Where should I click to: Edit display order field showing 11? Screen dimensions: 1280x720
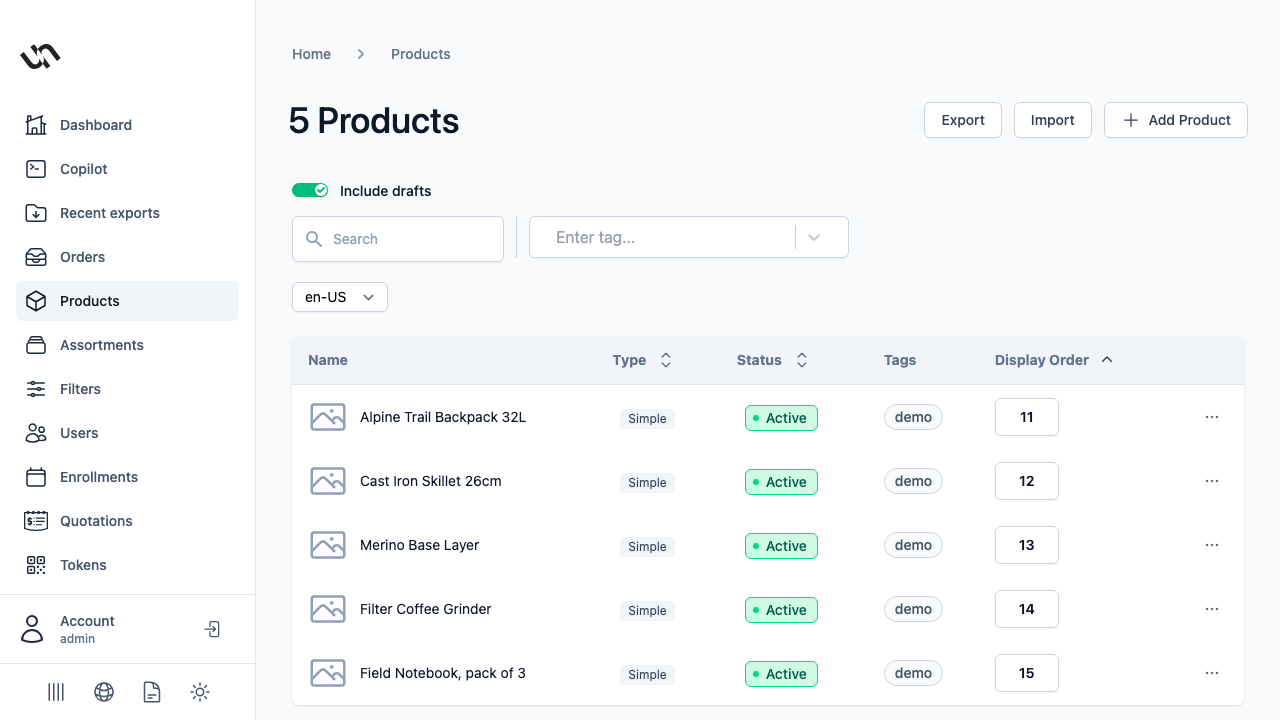click(x=1027, y=417)
